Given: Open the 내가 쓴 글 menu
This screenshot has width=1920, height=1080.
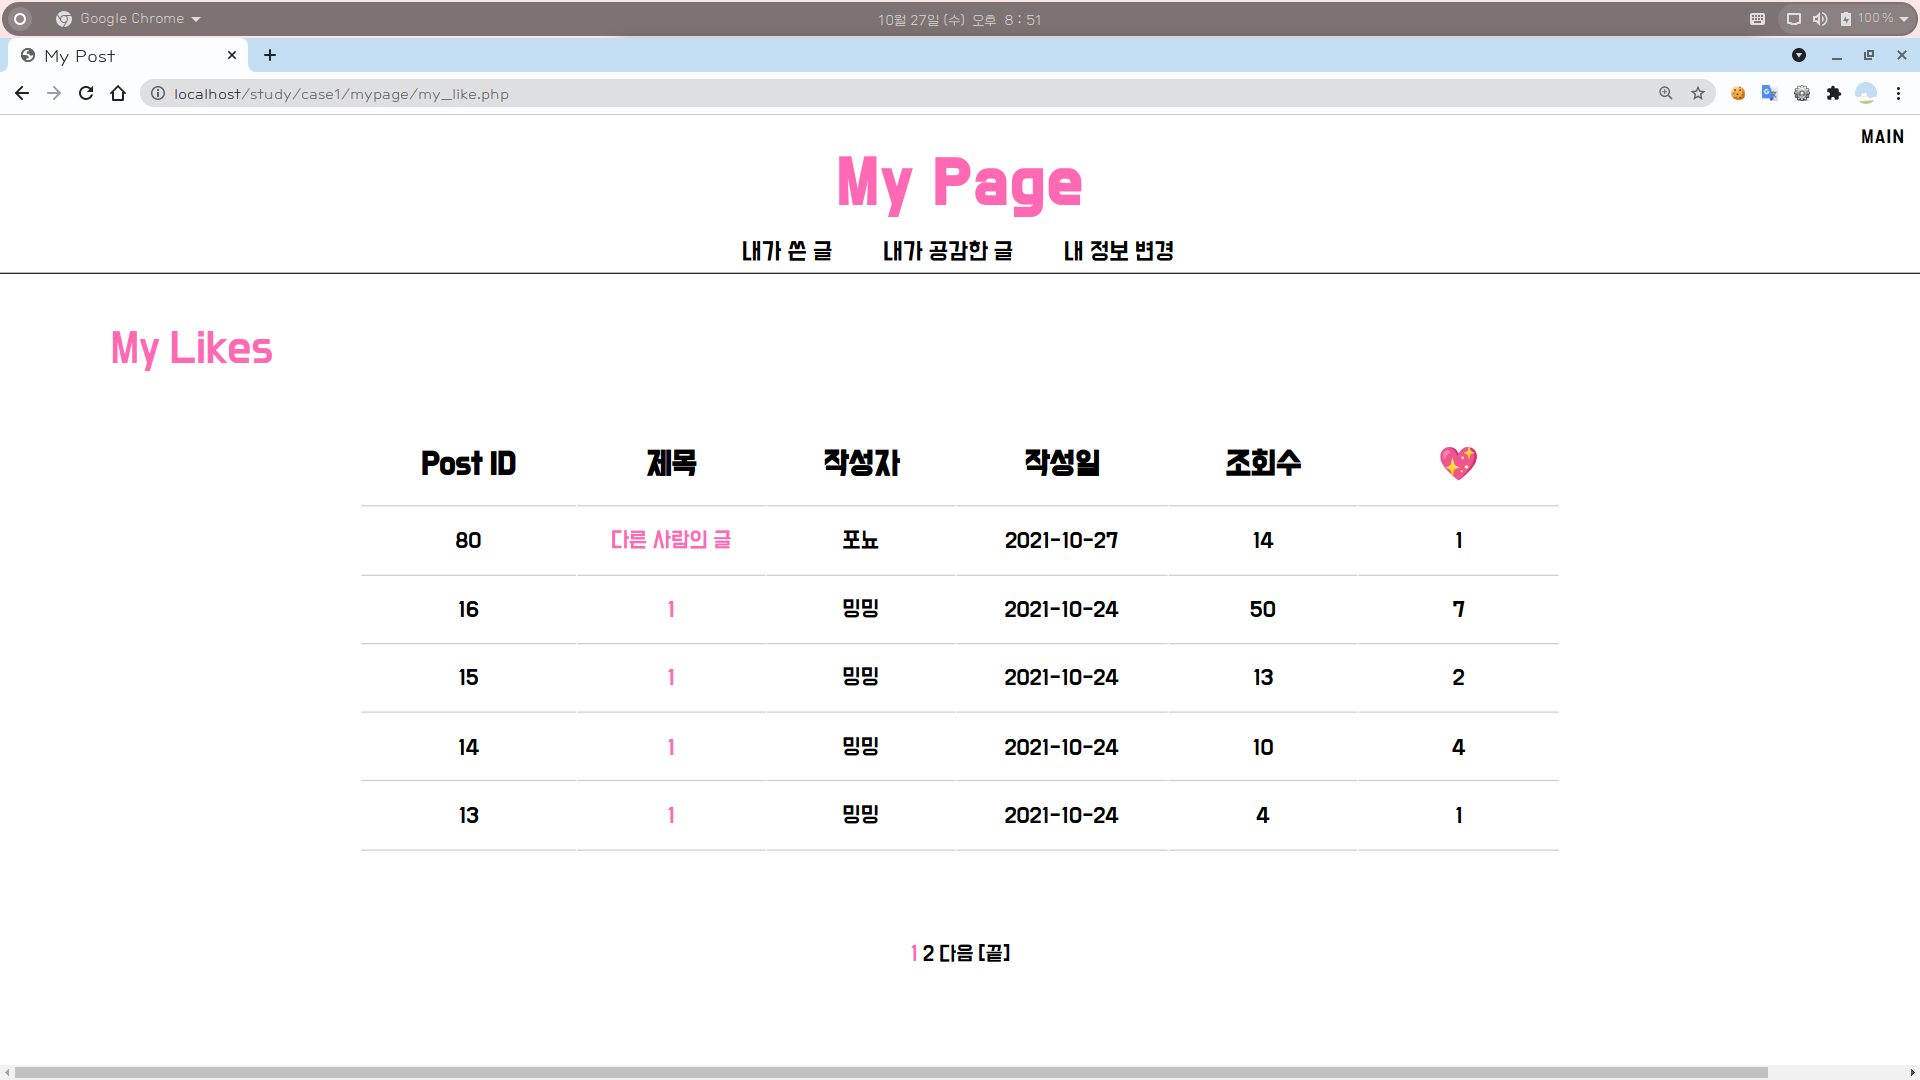Looking at the screenshot, I should [786, 251].
